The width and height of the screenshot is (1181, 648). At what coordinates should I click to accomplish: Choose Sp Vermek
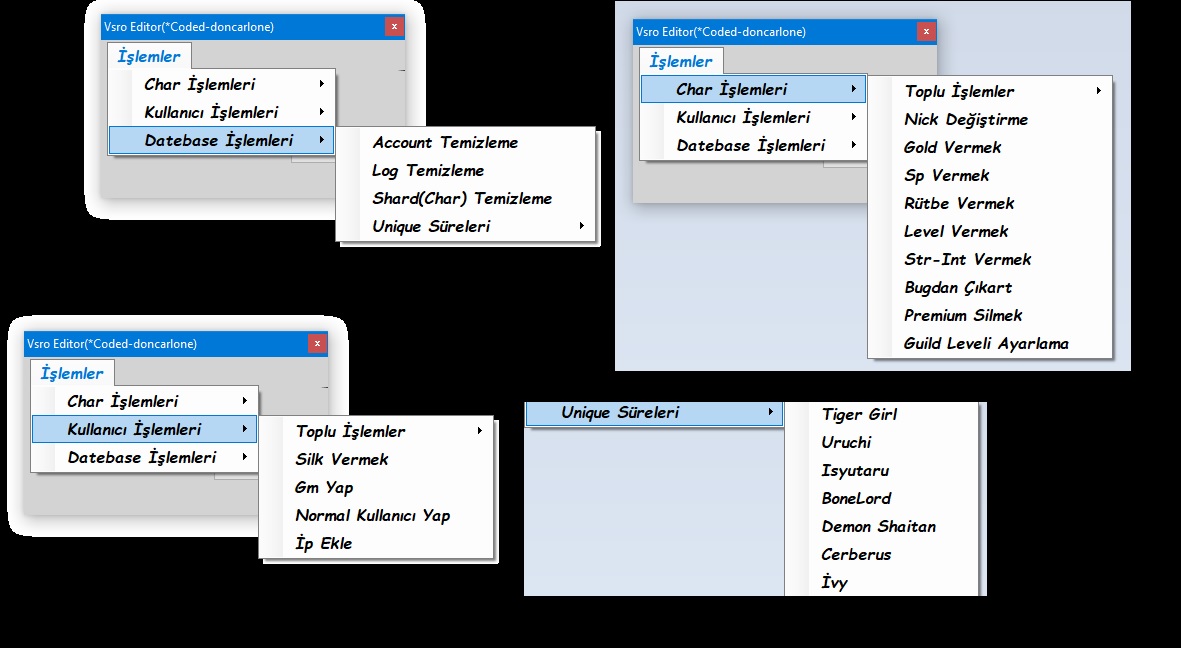(990, 175)
